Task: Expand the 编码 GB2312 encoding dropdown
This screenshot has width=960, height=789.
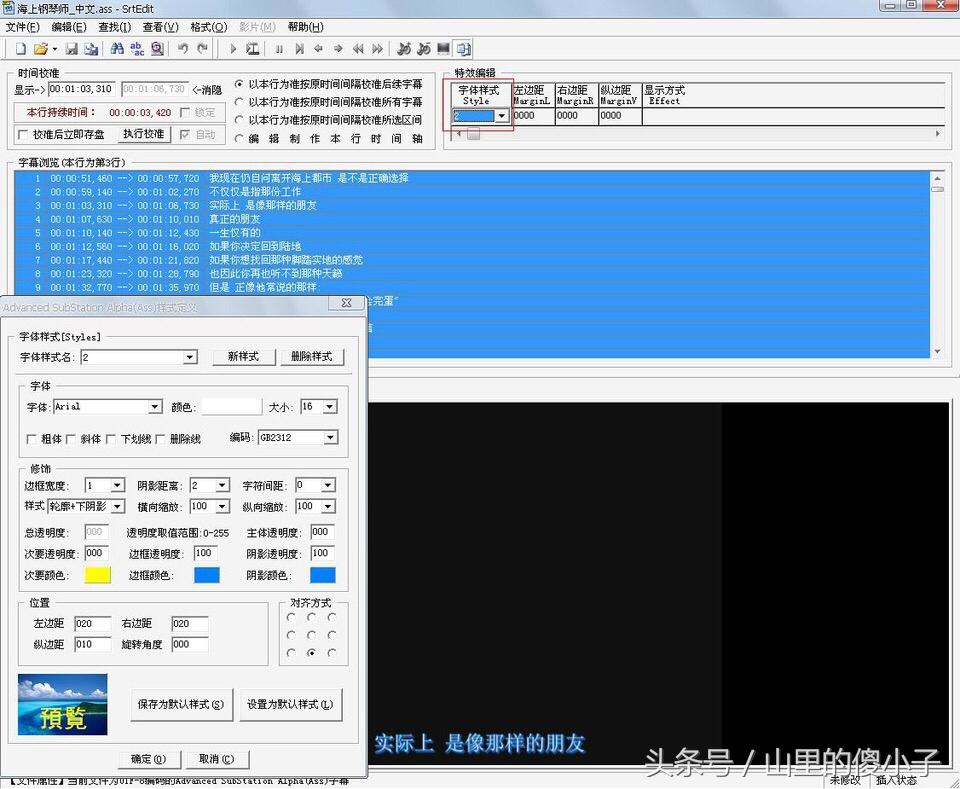Action: tap(330, 438)
